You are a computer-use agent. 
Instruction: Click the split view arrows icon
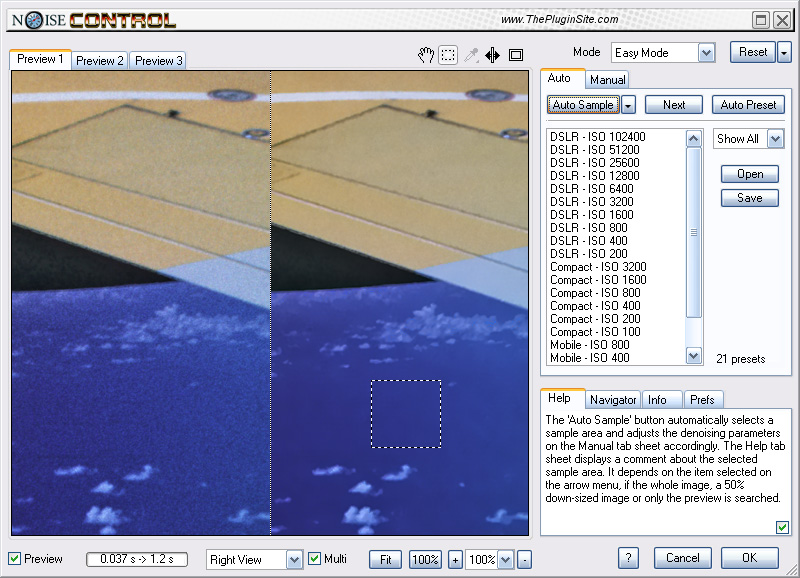[493, 56]
